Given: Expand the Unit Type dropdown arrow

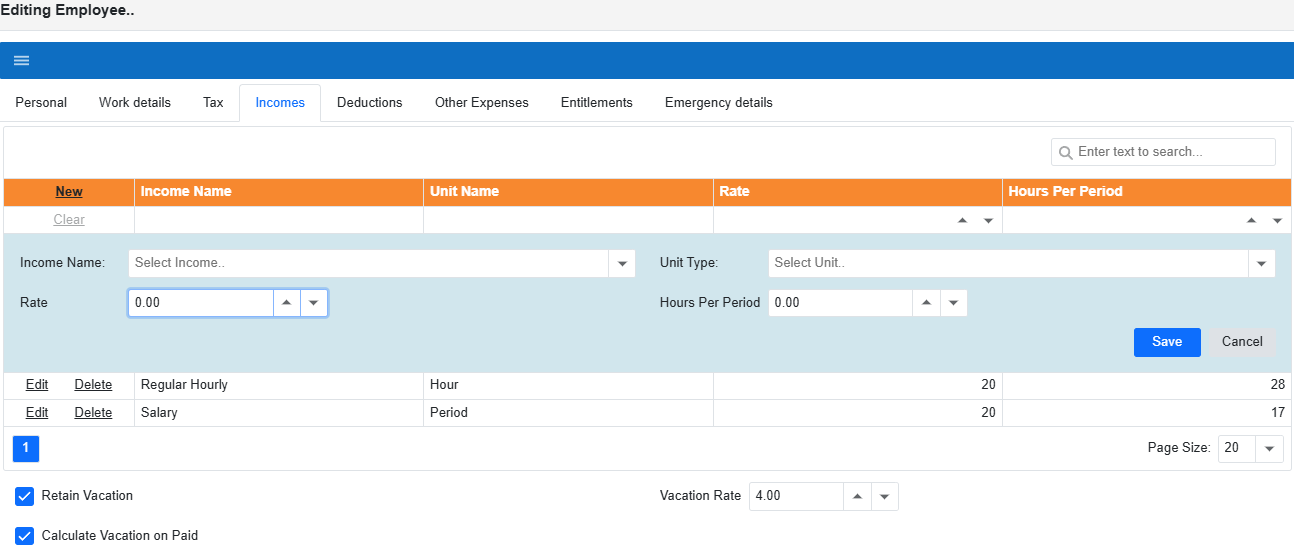Looking at the screenshot, I should pyautogui.click(x=1262, y=263).
